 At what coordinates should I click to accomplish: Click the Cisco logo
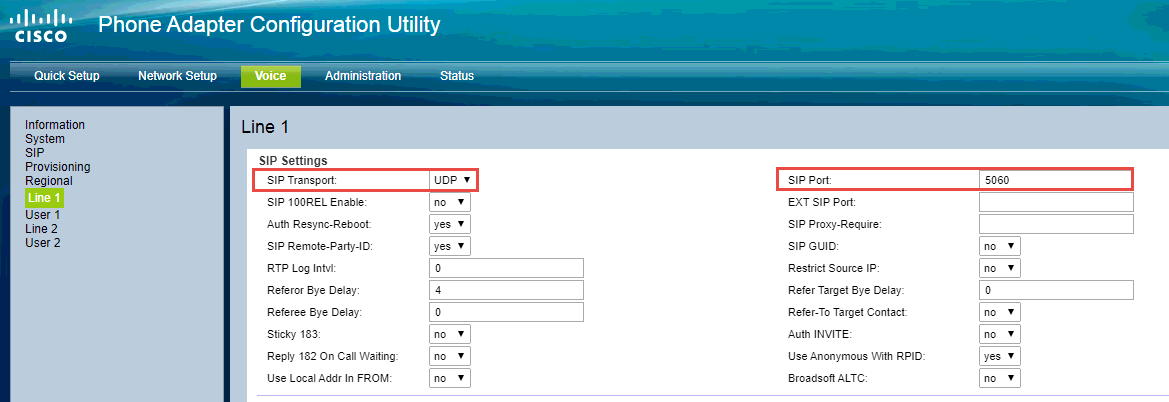[42, 26]
